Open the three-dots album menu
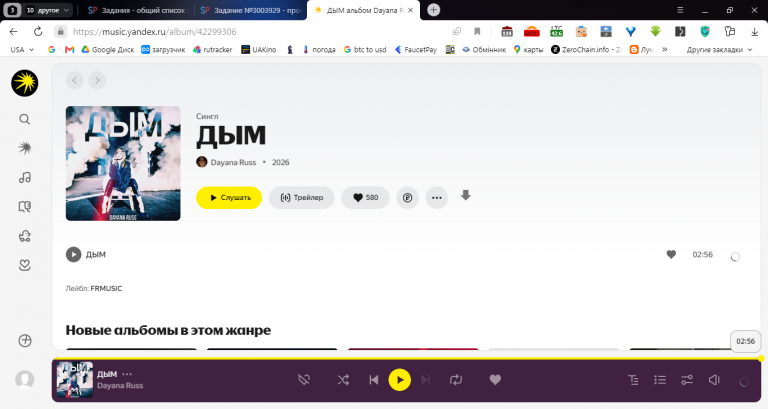 coord(437,198)
